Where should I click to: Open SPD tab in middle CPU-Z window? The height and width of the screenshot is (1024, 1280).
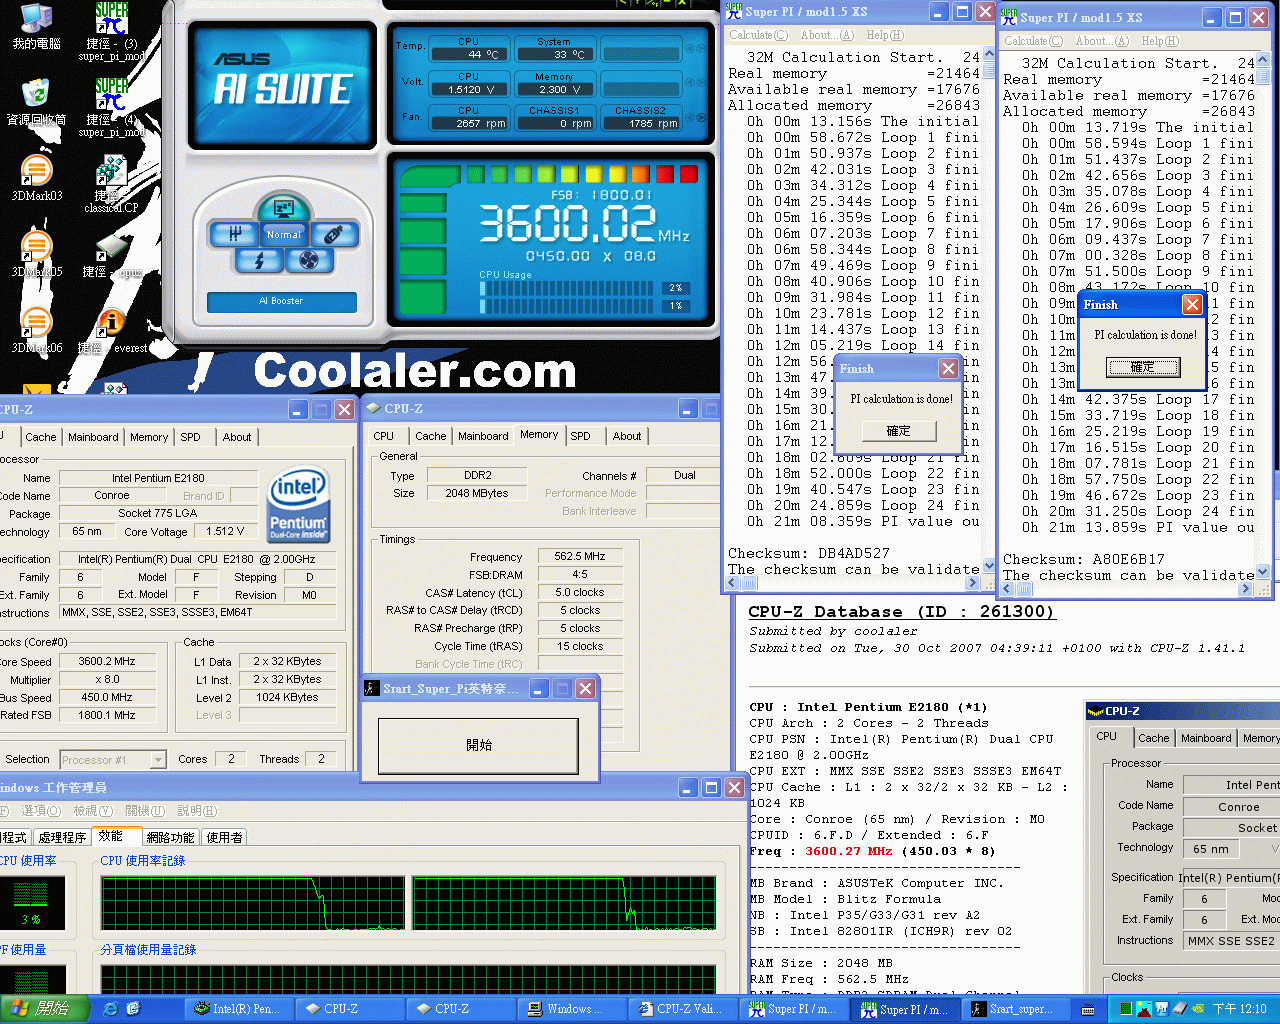point(581,436)
